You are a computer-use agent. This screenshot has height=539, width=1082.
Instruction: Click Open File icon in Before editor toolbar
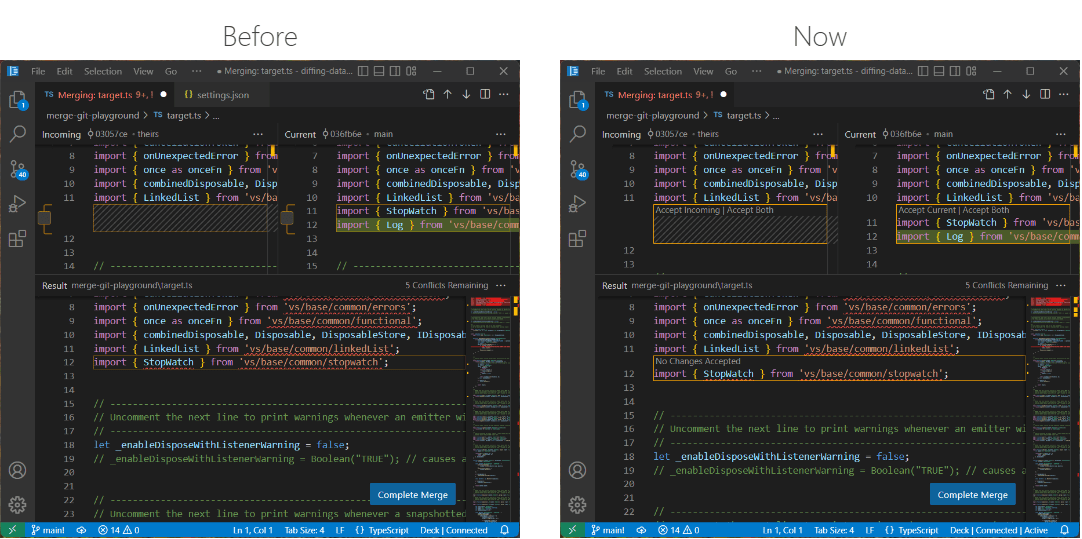tap(429, 95)
